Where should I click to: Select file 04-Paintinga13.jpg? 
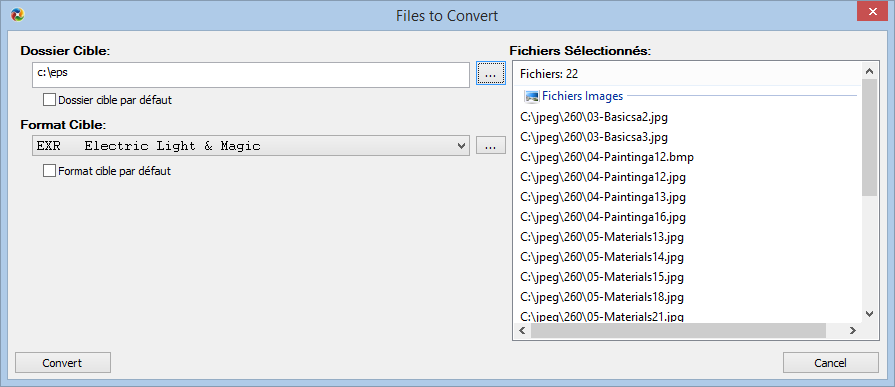603,197
